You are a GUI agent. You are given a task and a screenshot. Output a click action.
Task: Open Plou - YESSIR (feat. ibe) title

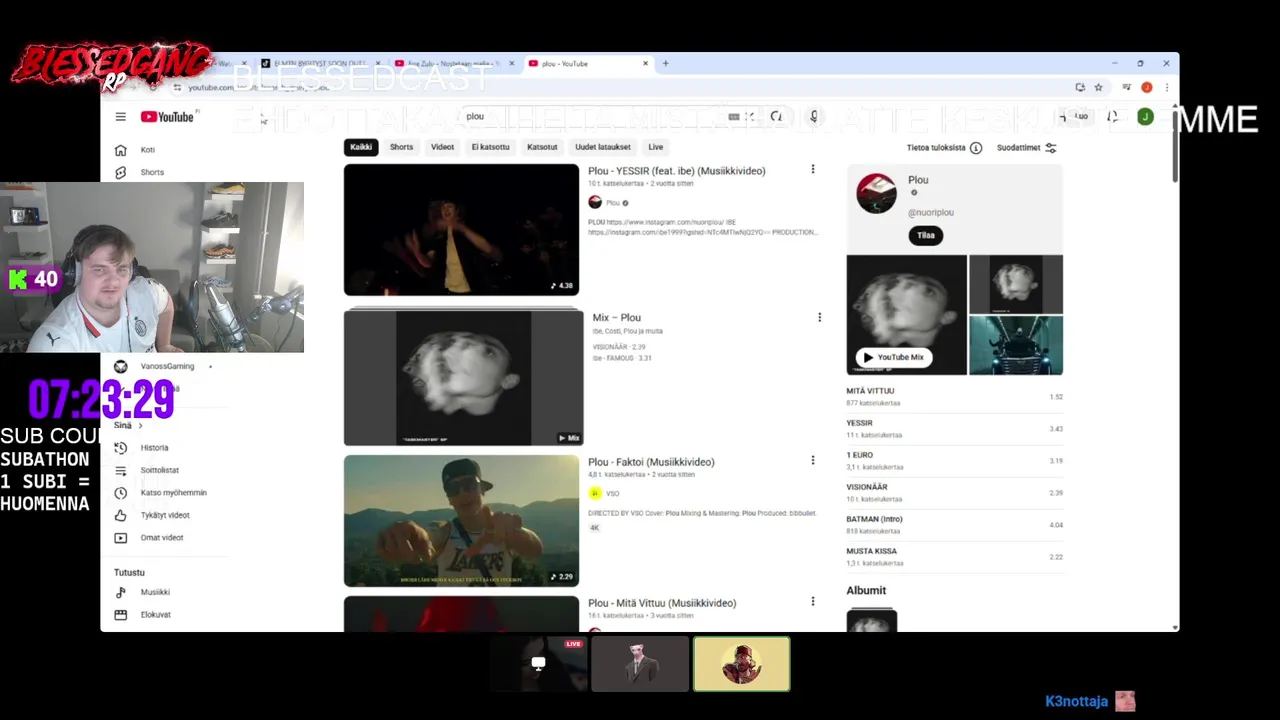676,171
